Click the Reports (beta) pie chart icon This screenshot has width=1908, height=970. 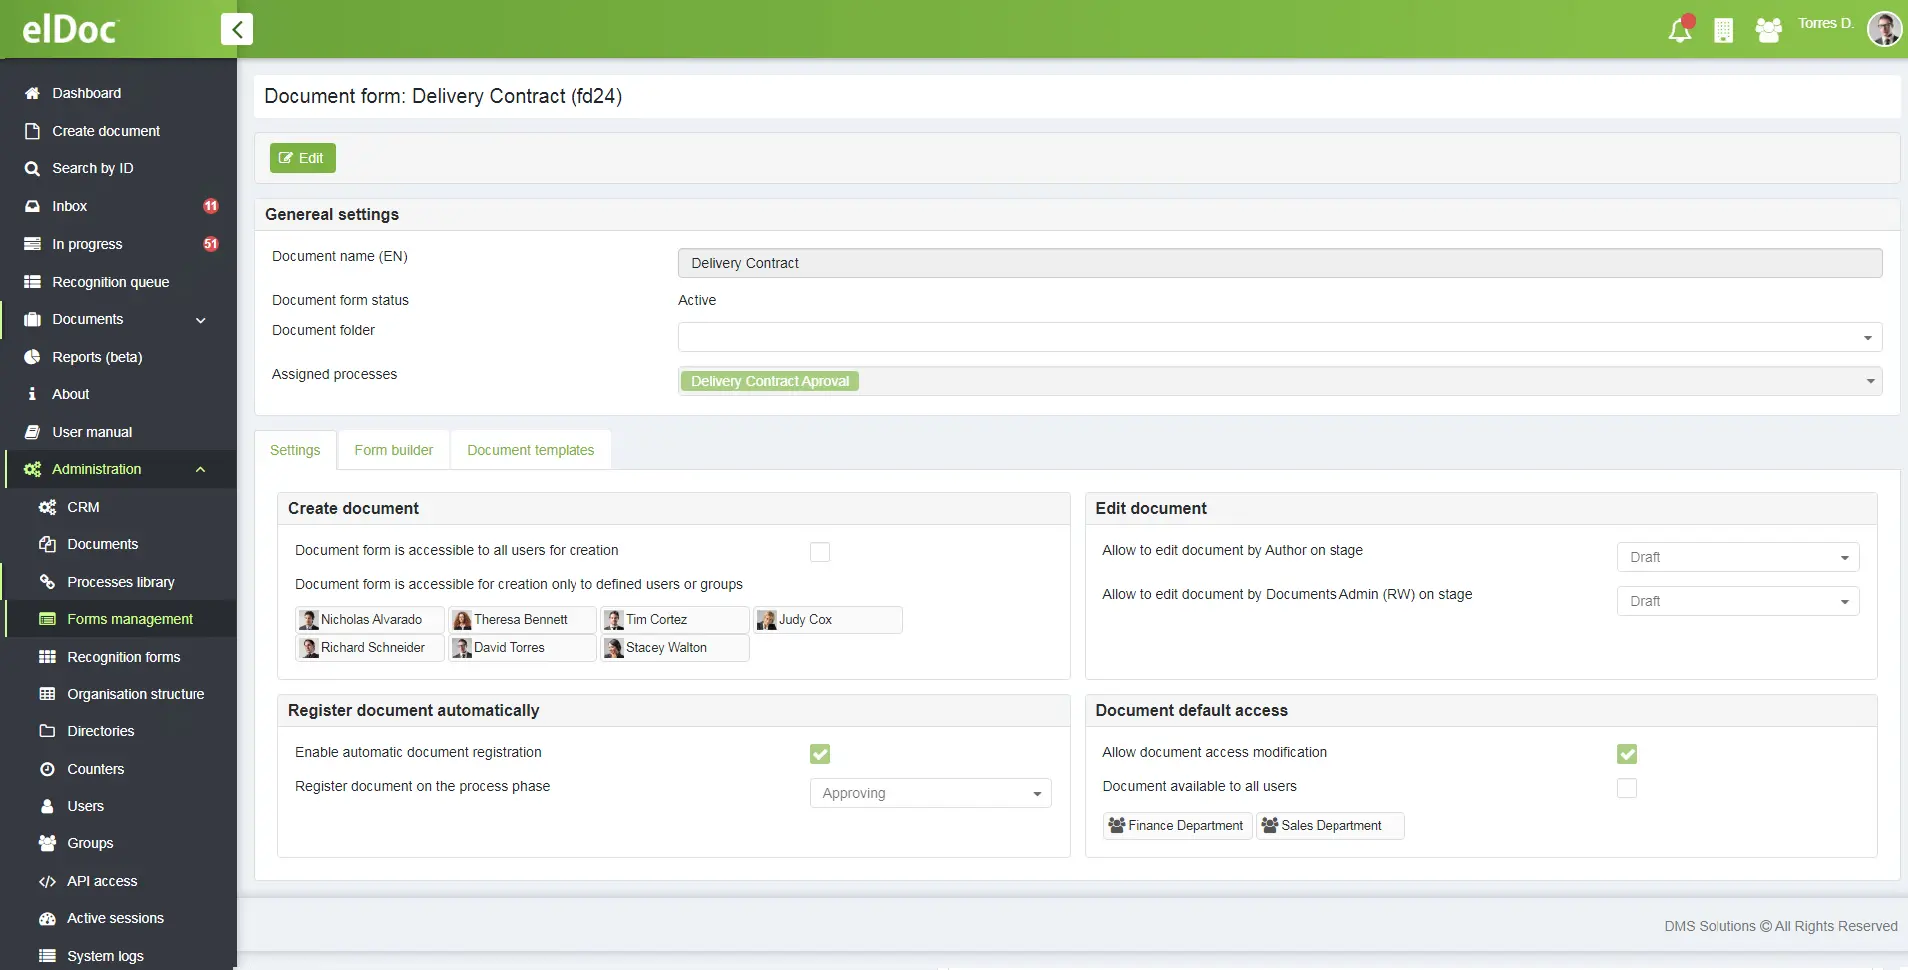[x=32, y=357]
